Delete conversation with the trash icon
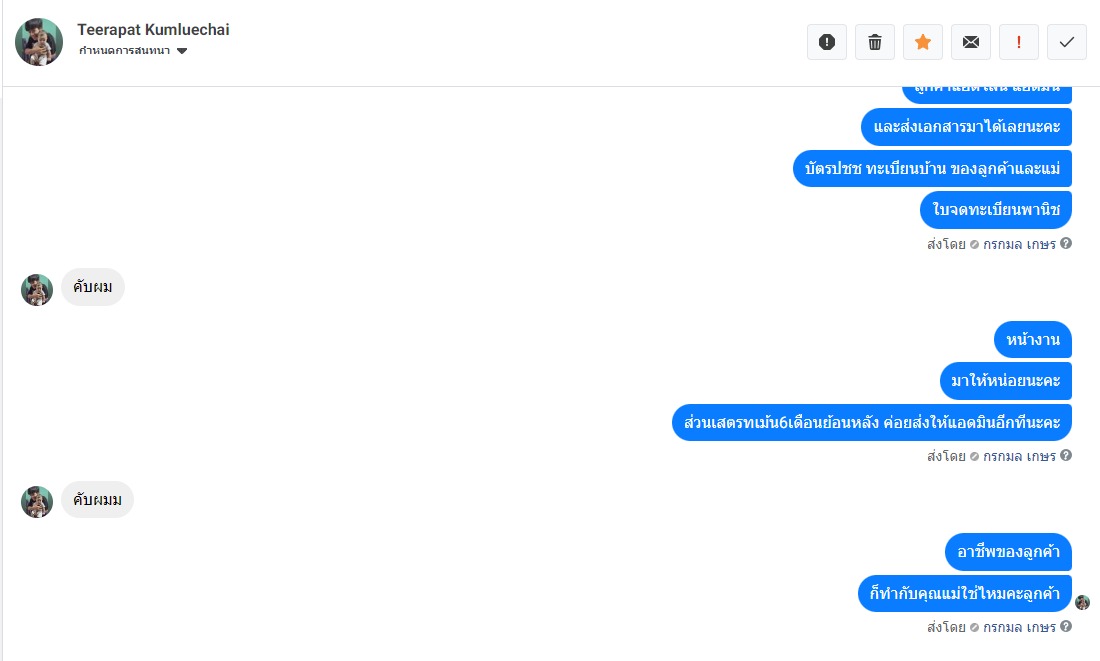 pos(875,42)
